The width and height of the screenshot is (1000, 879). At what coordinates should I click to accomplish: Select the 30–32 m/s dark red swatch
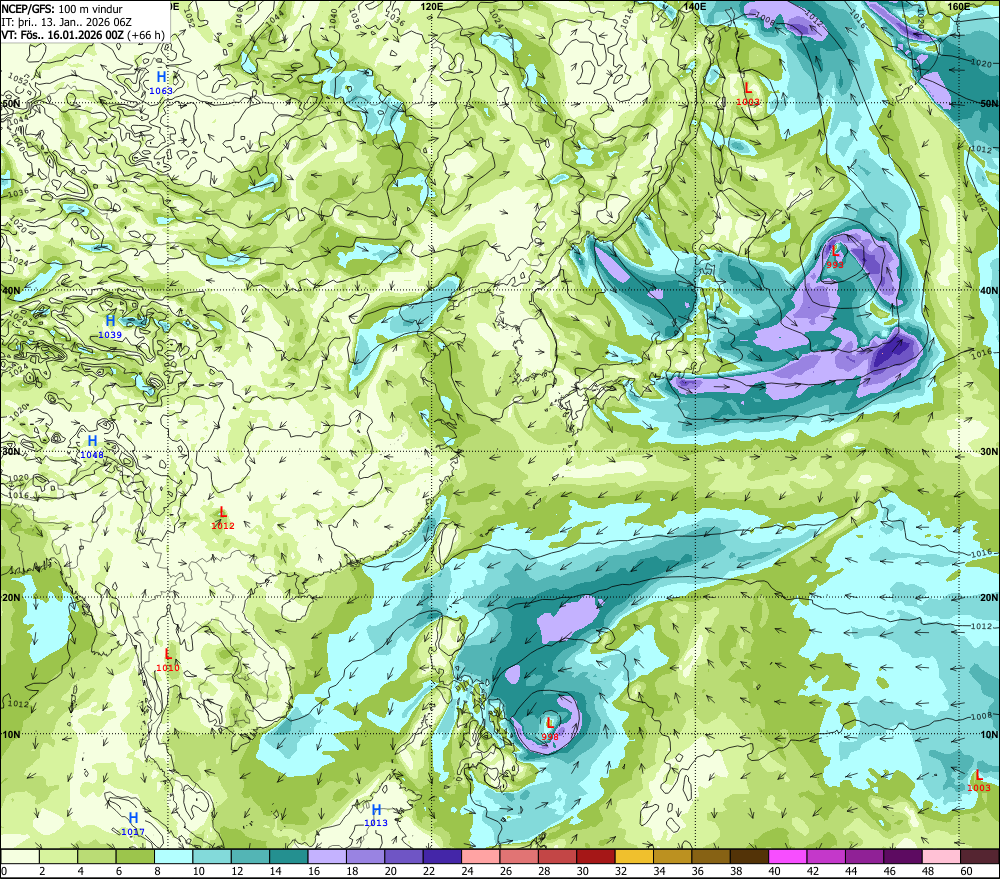tap(596, 856)
